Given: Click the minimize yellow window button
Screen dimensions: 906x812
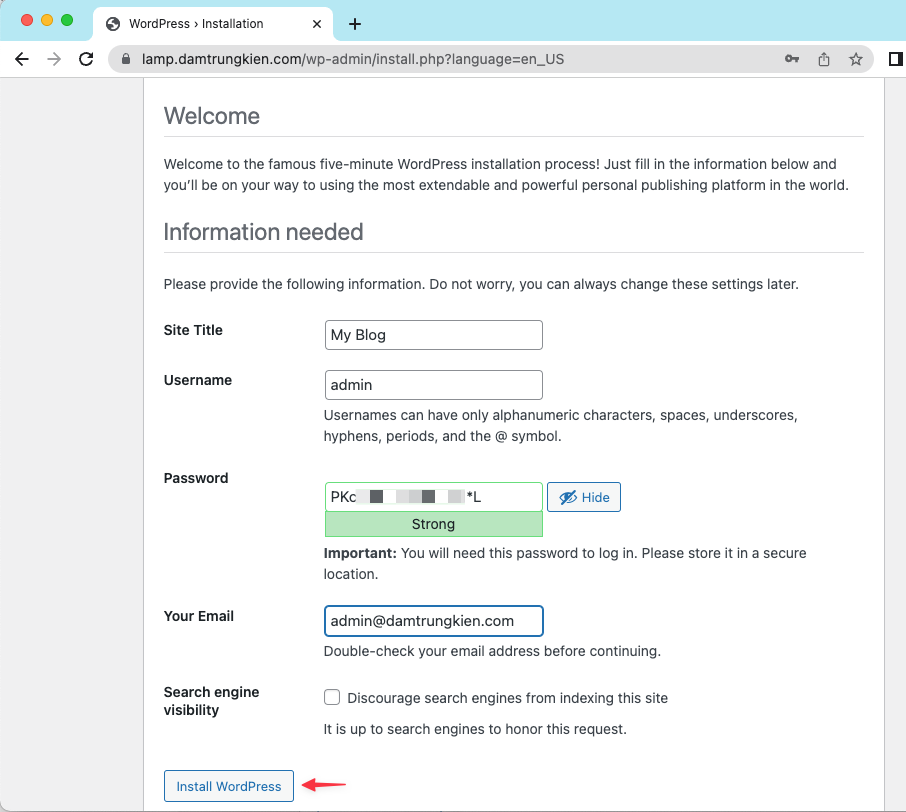Looking at the screenshot, I should 47,20.
